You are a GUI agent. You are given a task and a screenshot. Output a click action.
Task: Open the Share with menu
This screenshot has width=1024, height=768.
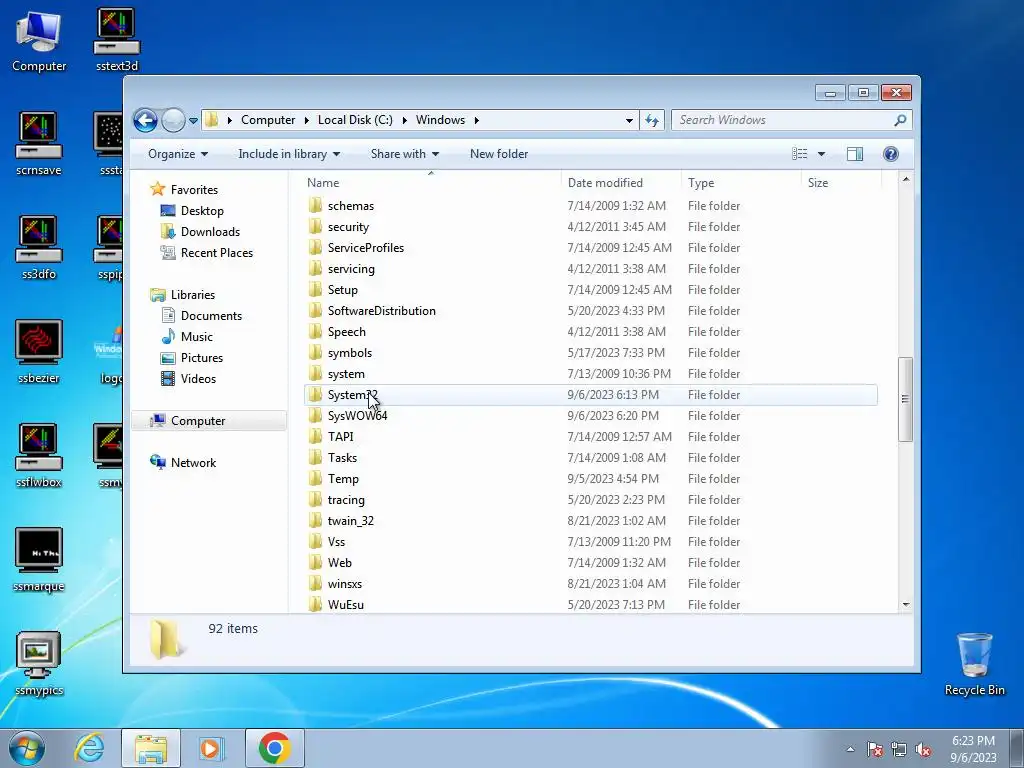pyautogui.click(x=405, y=154)
